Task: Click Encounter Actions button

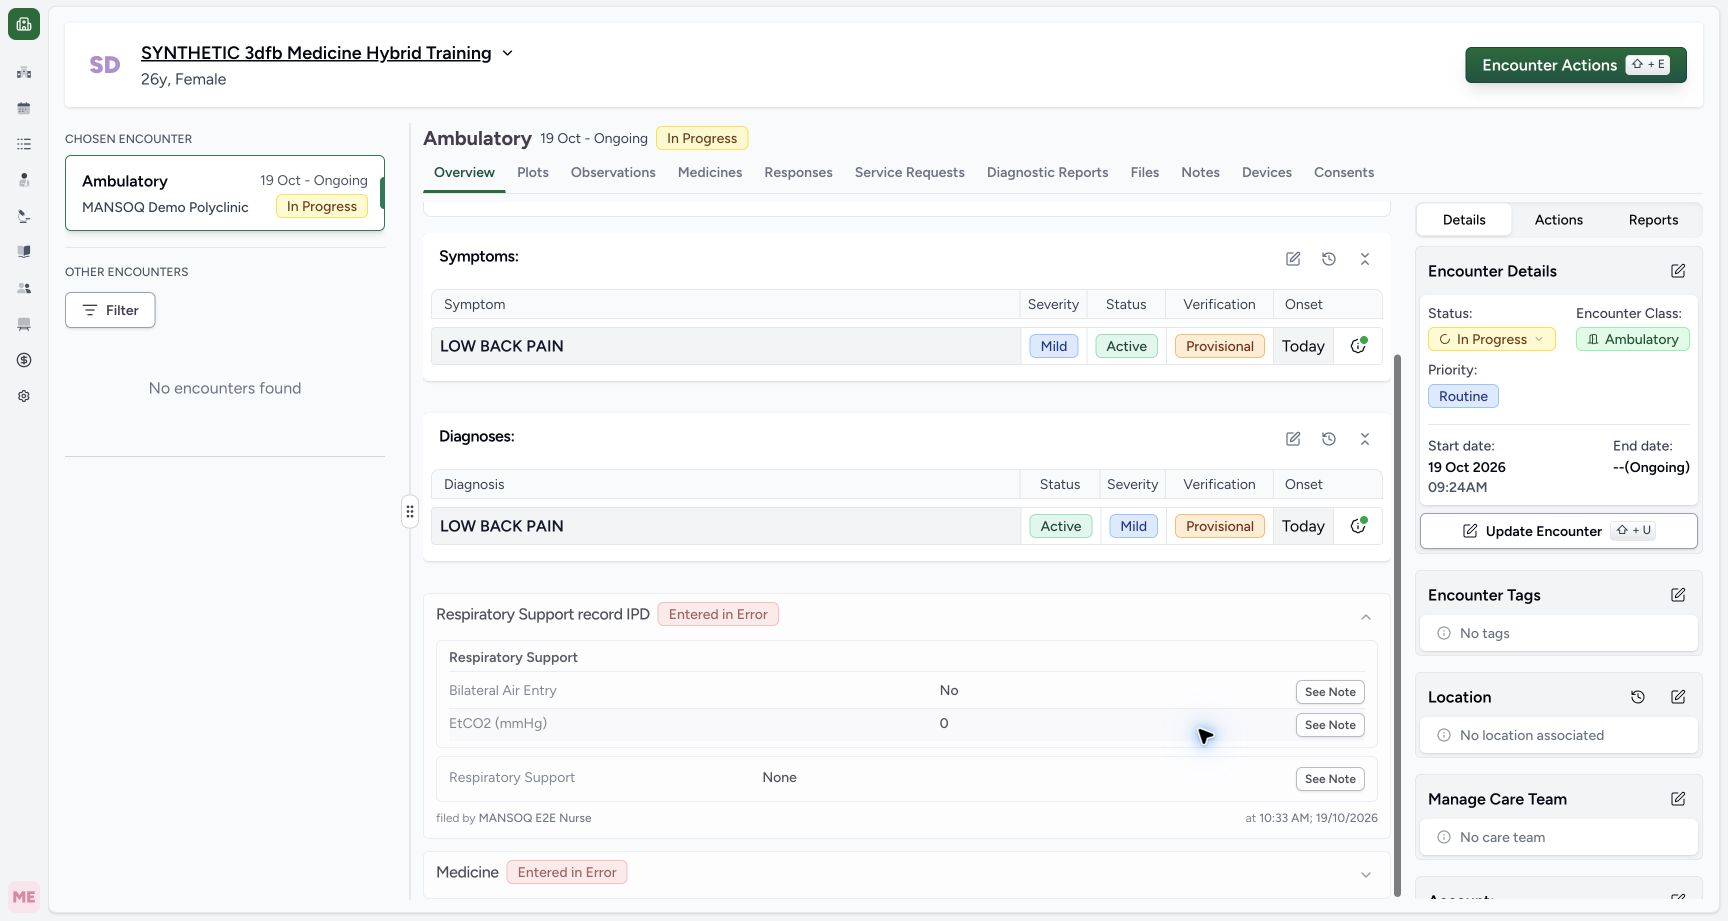Action: point(1576,65)
